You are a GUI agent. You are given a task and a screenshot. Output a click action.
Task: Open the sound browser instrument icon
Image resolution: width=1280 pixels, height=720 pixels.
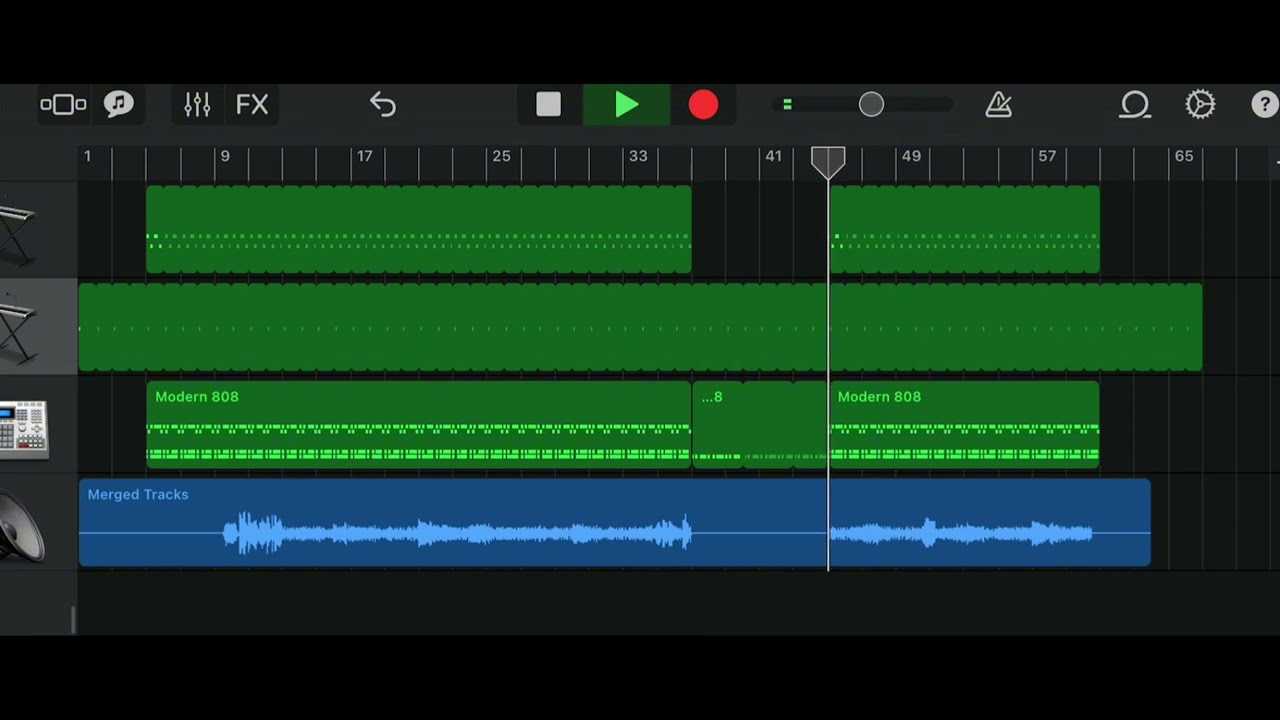[119, 105]
